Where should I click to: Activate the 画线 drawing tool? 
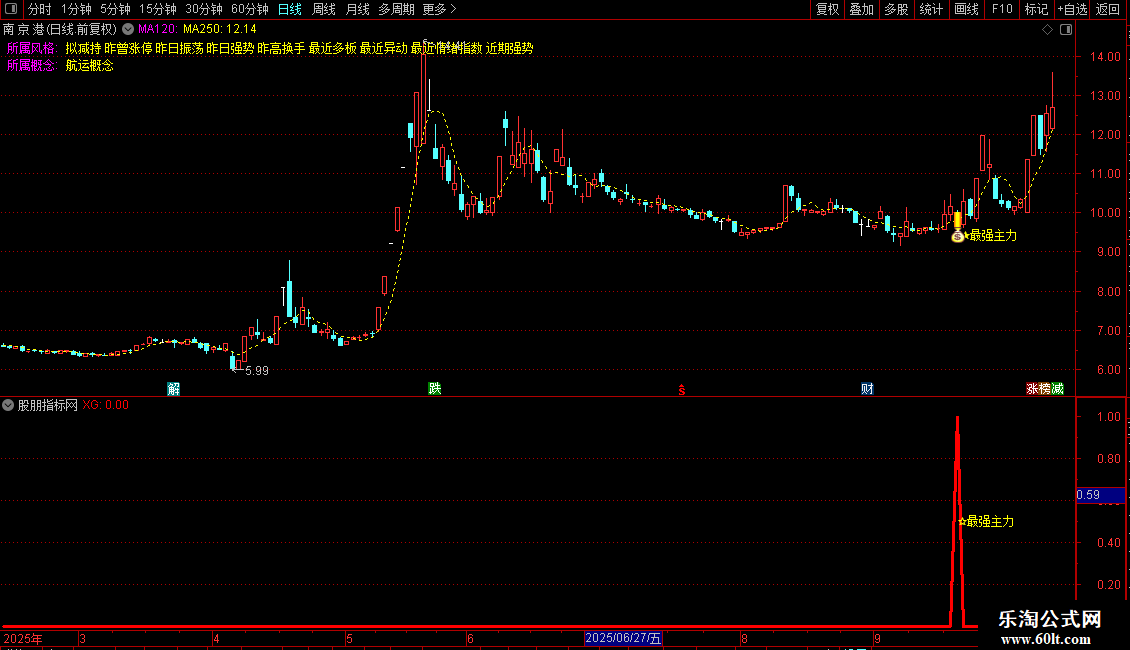tap(966, 9)
